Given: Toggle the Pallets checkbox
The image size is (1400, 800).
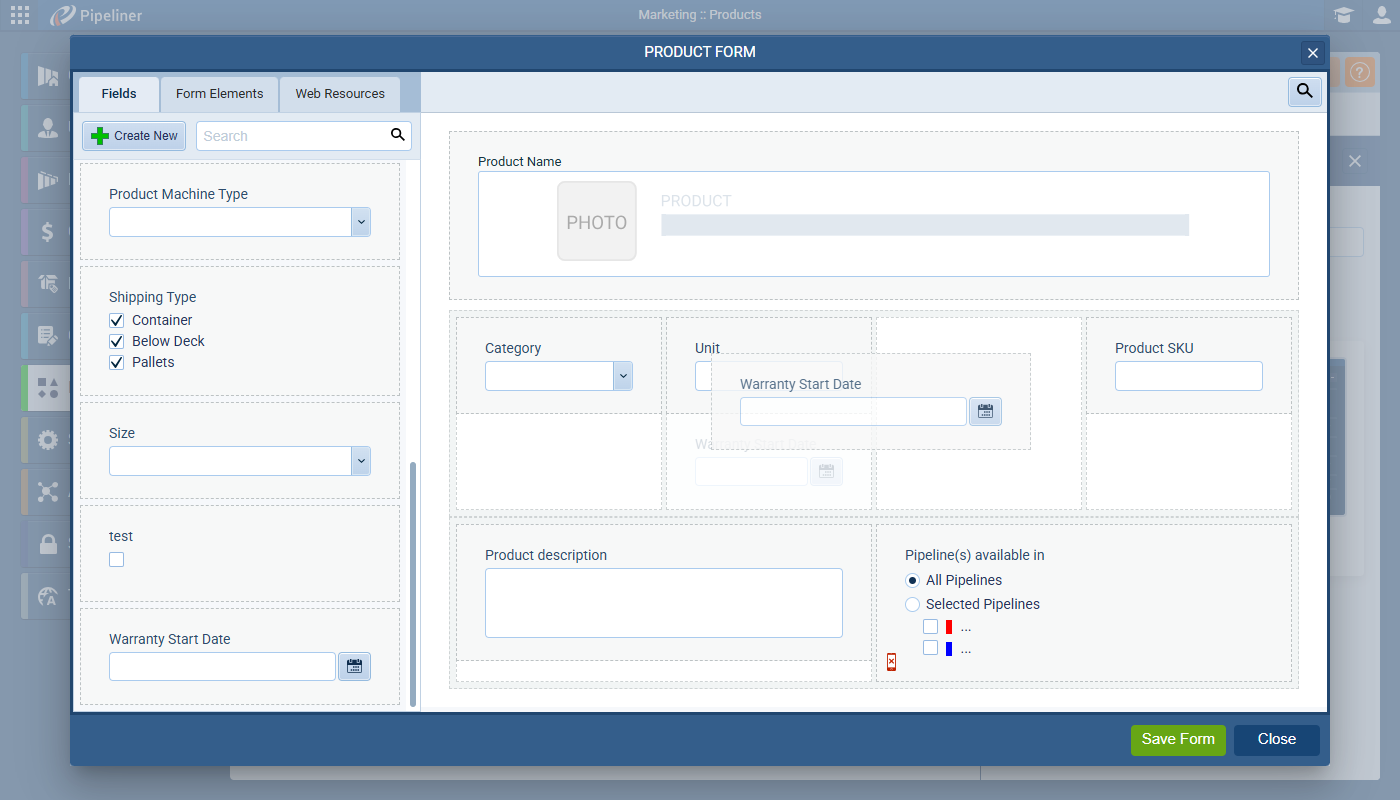Looking at the screenshot, I should (117, 362).
